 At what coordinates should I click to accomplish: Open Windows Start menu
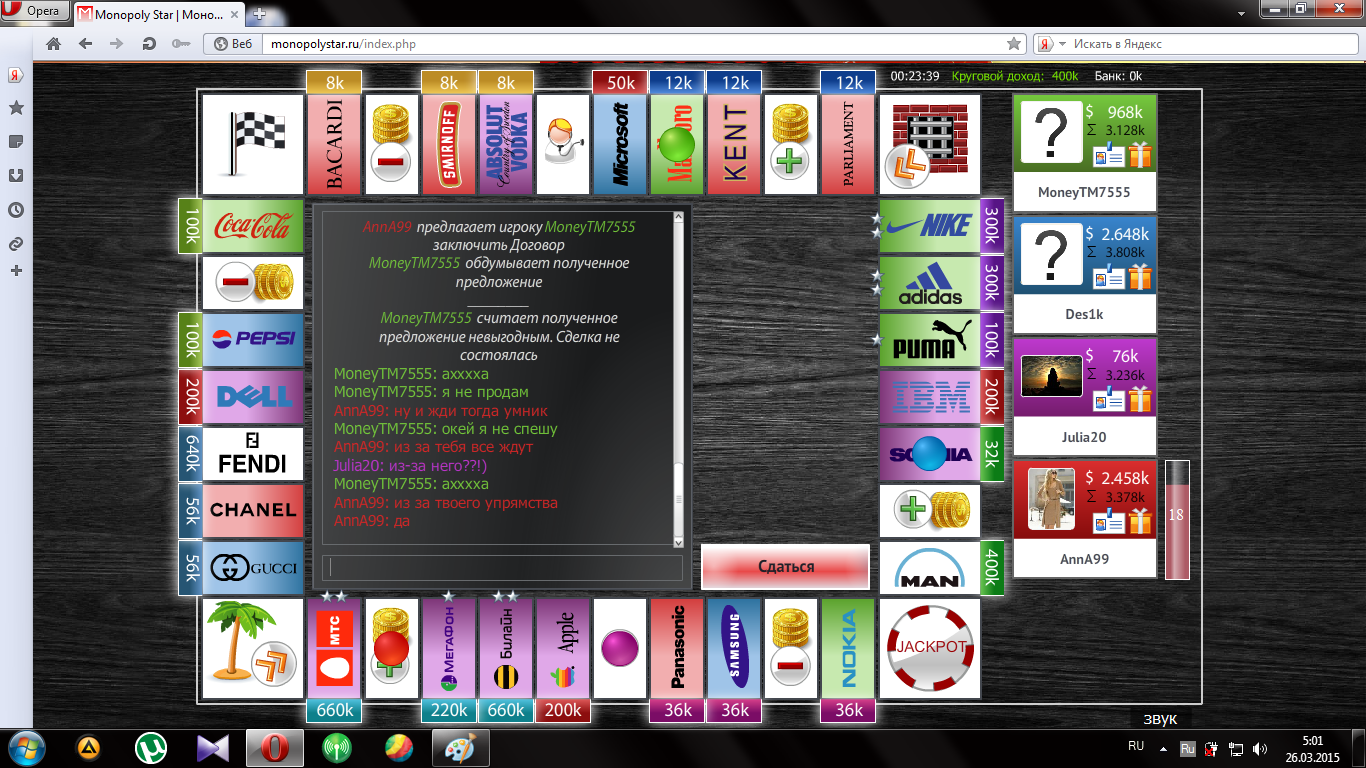25,747
